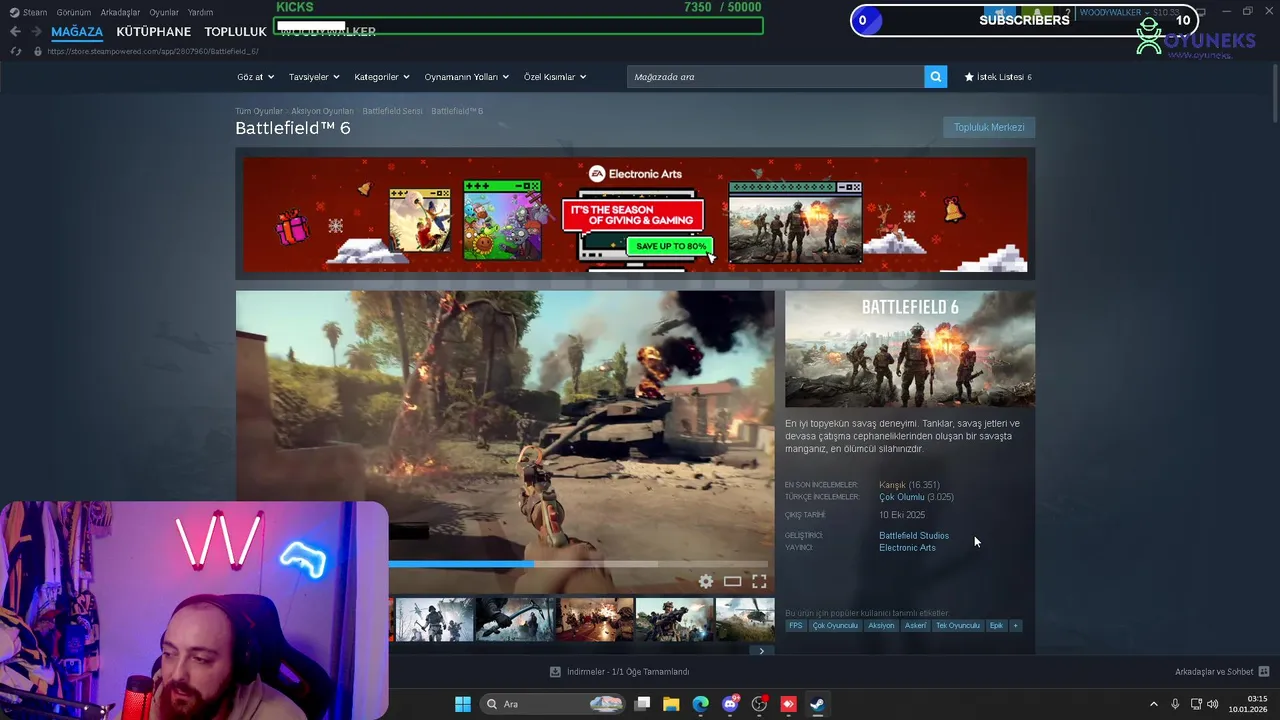1280x720 pixels.
Task: Open the Downloads icon at bottom bar
Action: (555, 672)
